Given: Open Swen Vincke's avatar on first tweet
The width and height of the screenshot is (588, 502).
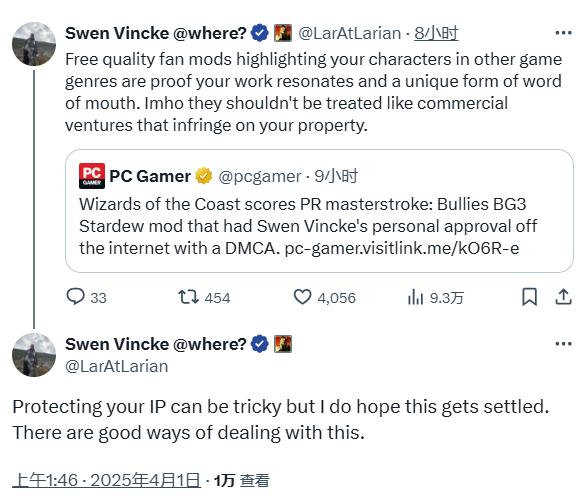Looking at the screenshot, I should pos(34,44).
